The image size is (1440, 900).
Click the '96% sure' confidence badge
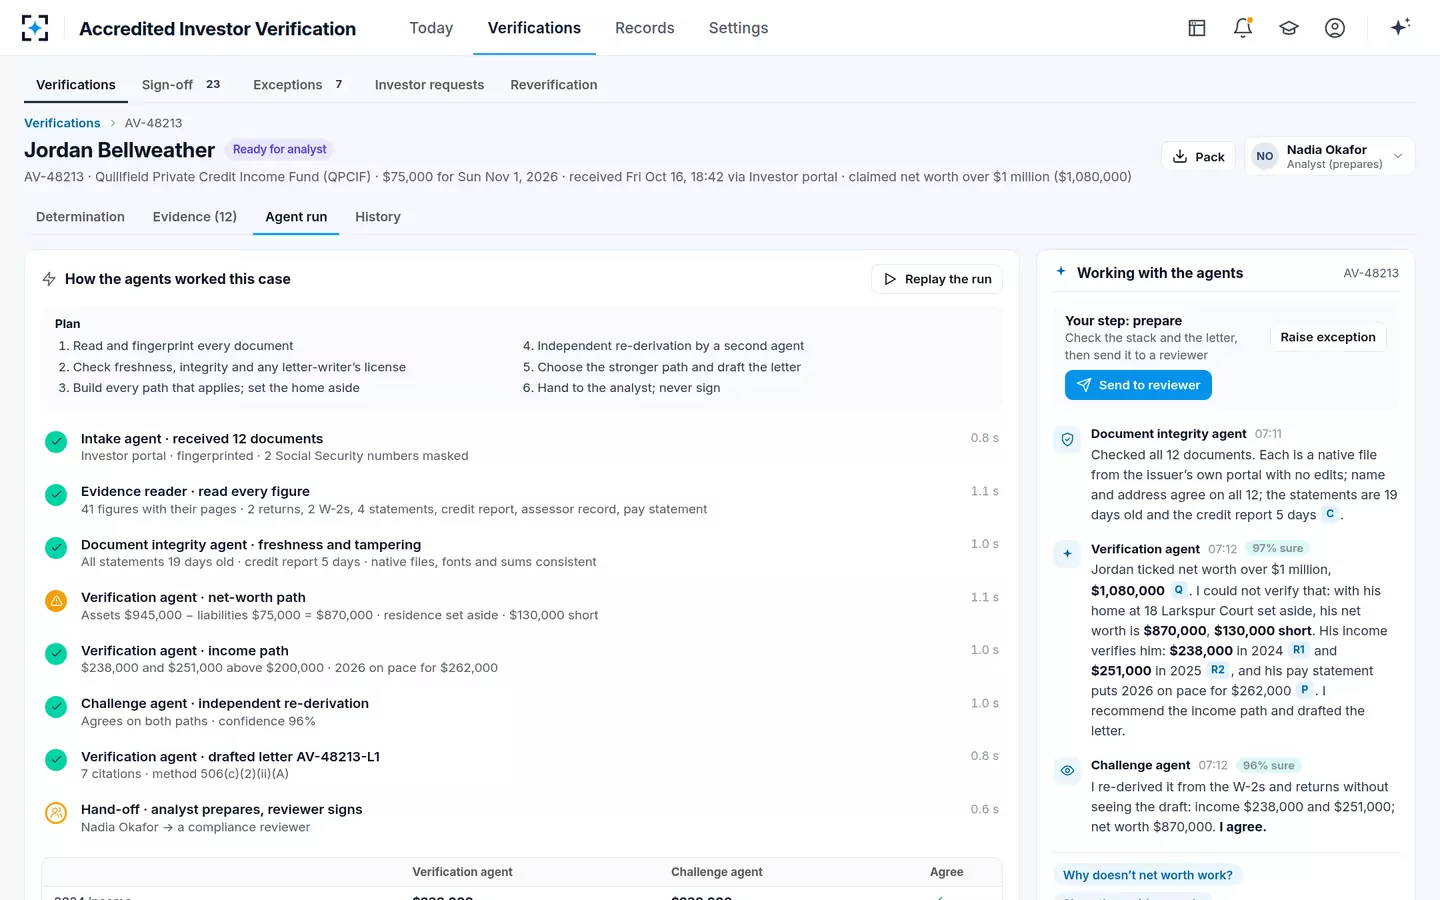click(x=1269, y=765)
